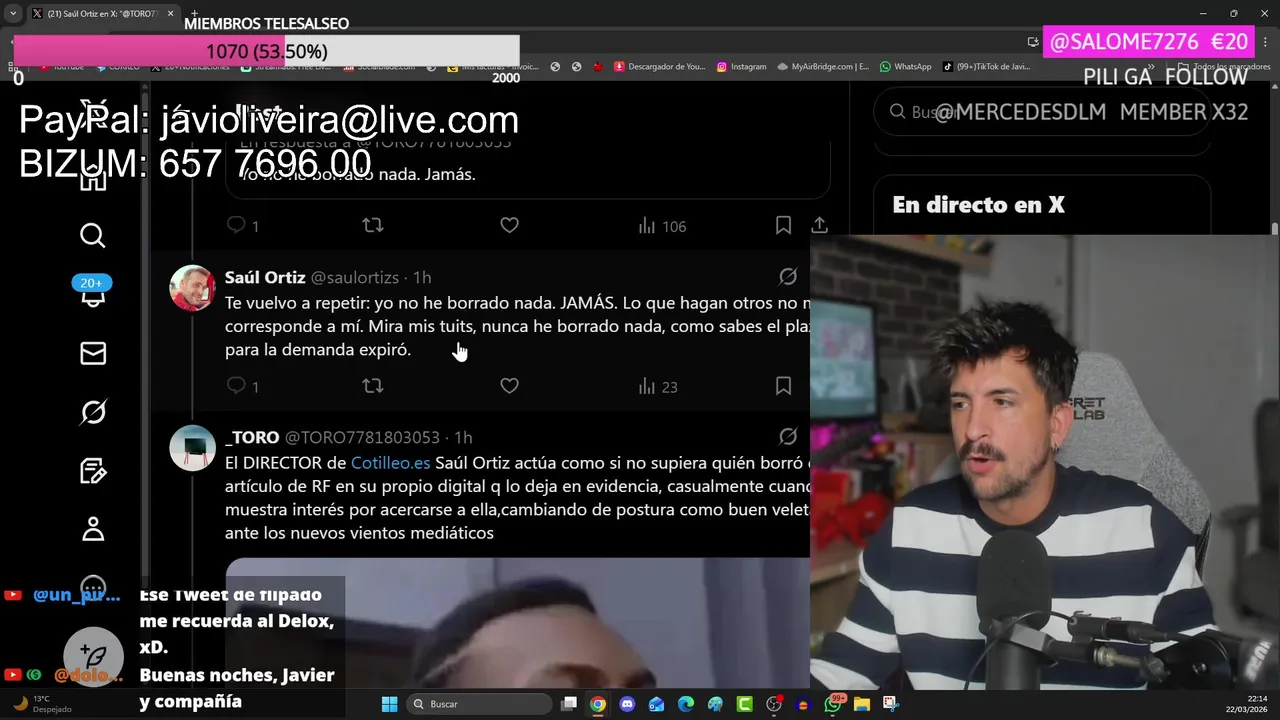1280x720 pixels.
Task: Open the green Camtasia icon in taskbar
Action: [x=745, y=704]
